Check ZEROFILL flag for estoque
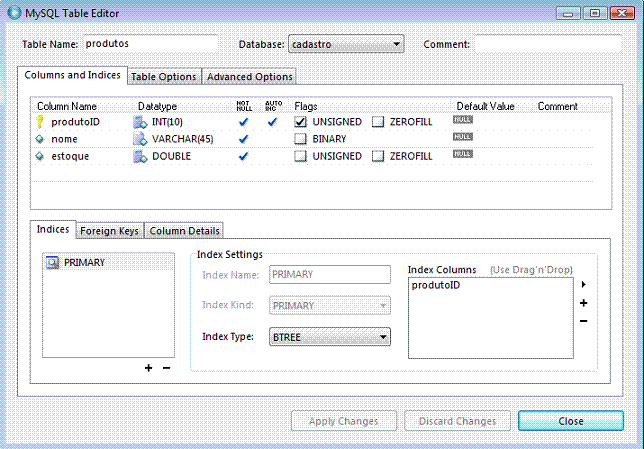644x449 pixels. click(x=378, y=156)
